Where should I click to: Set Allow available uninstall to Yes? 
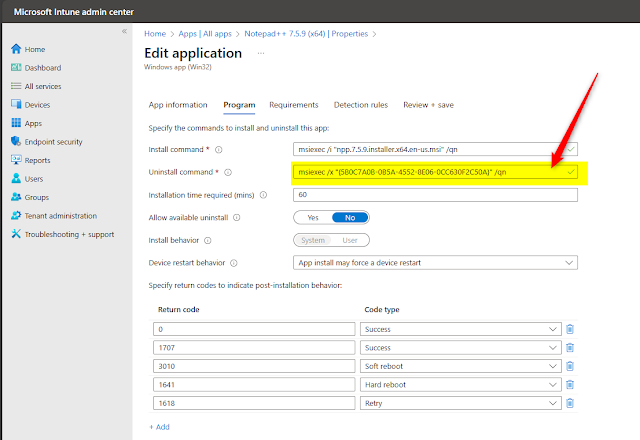313,218
